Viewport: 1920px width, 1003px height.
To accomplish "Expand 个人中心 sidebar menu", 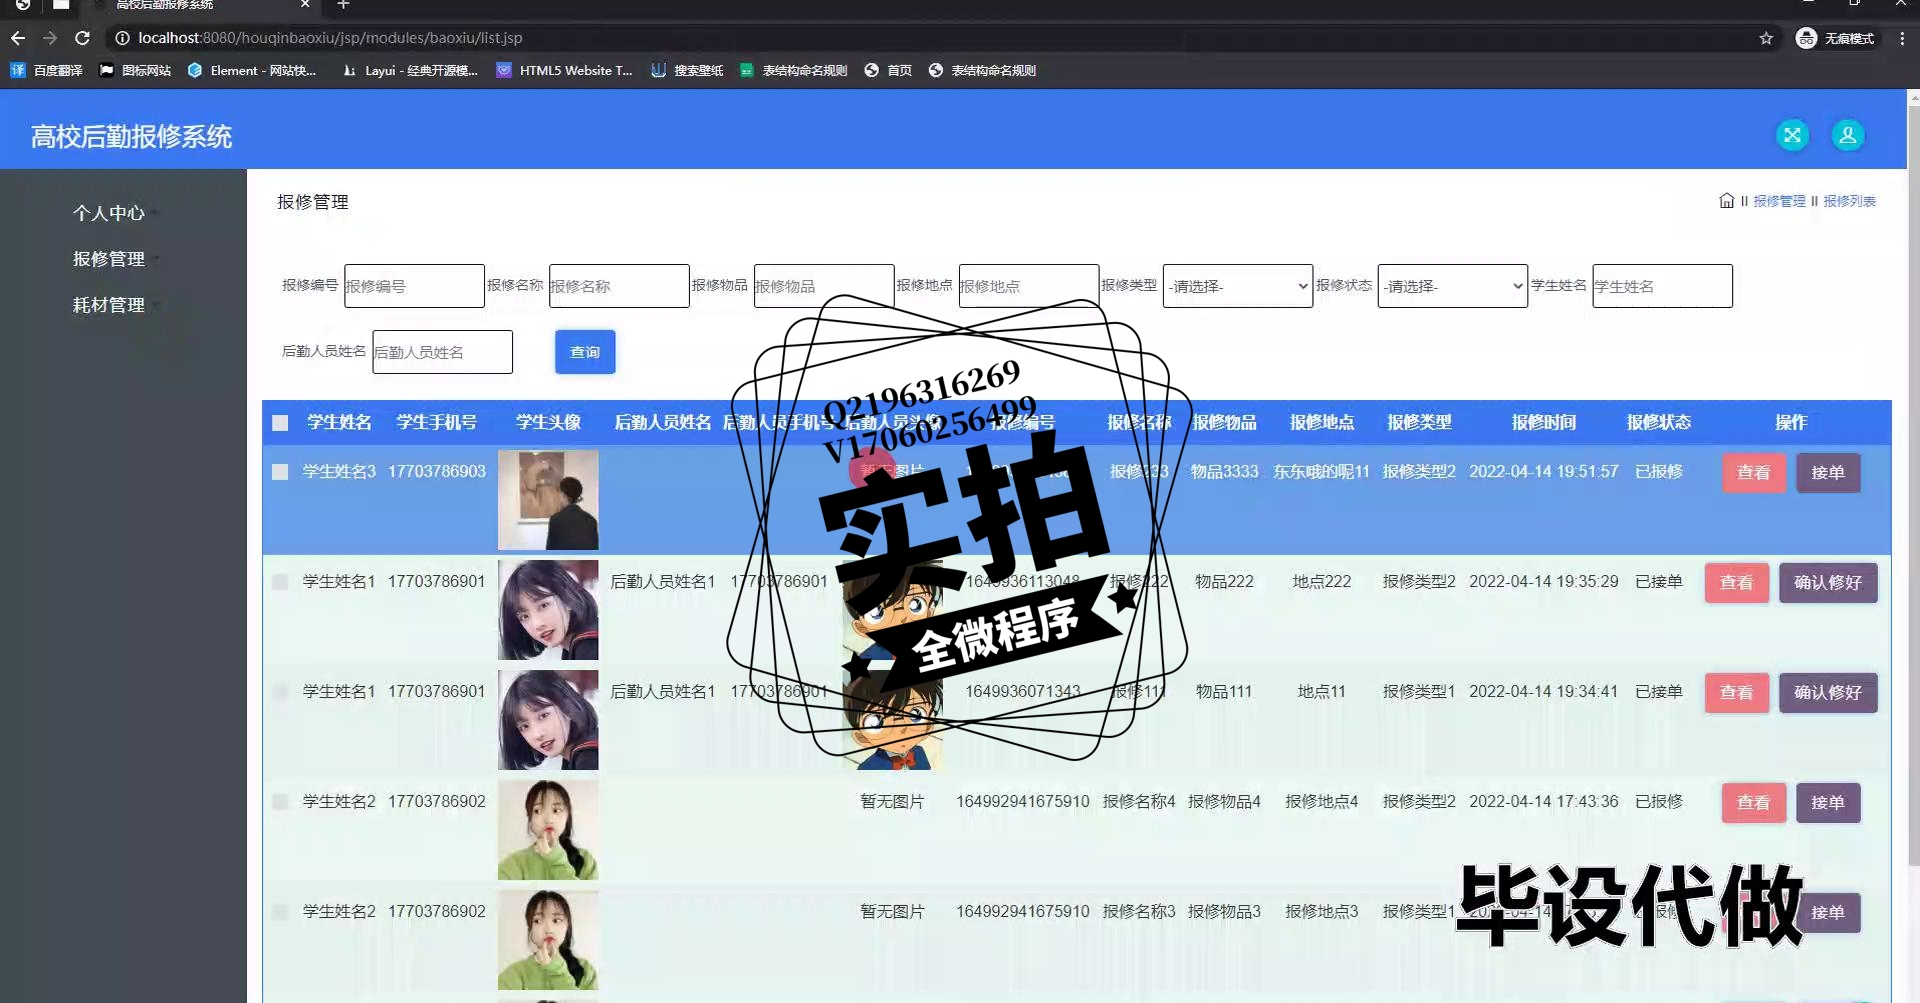I will tap(109, 213).
